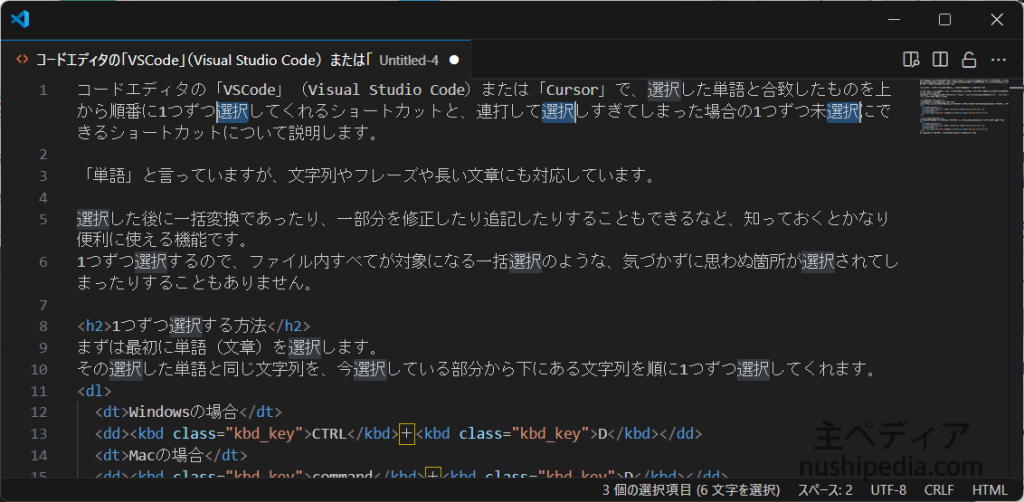Image resolution: width=1024 pixels, height=502 pixels.
Task: Maximize the VS Code window
Action: (x=944, y=20)
